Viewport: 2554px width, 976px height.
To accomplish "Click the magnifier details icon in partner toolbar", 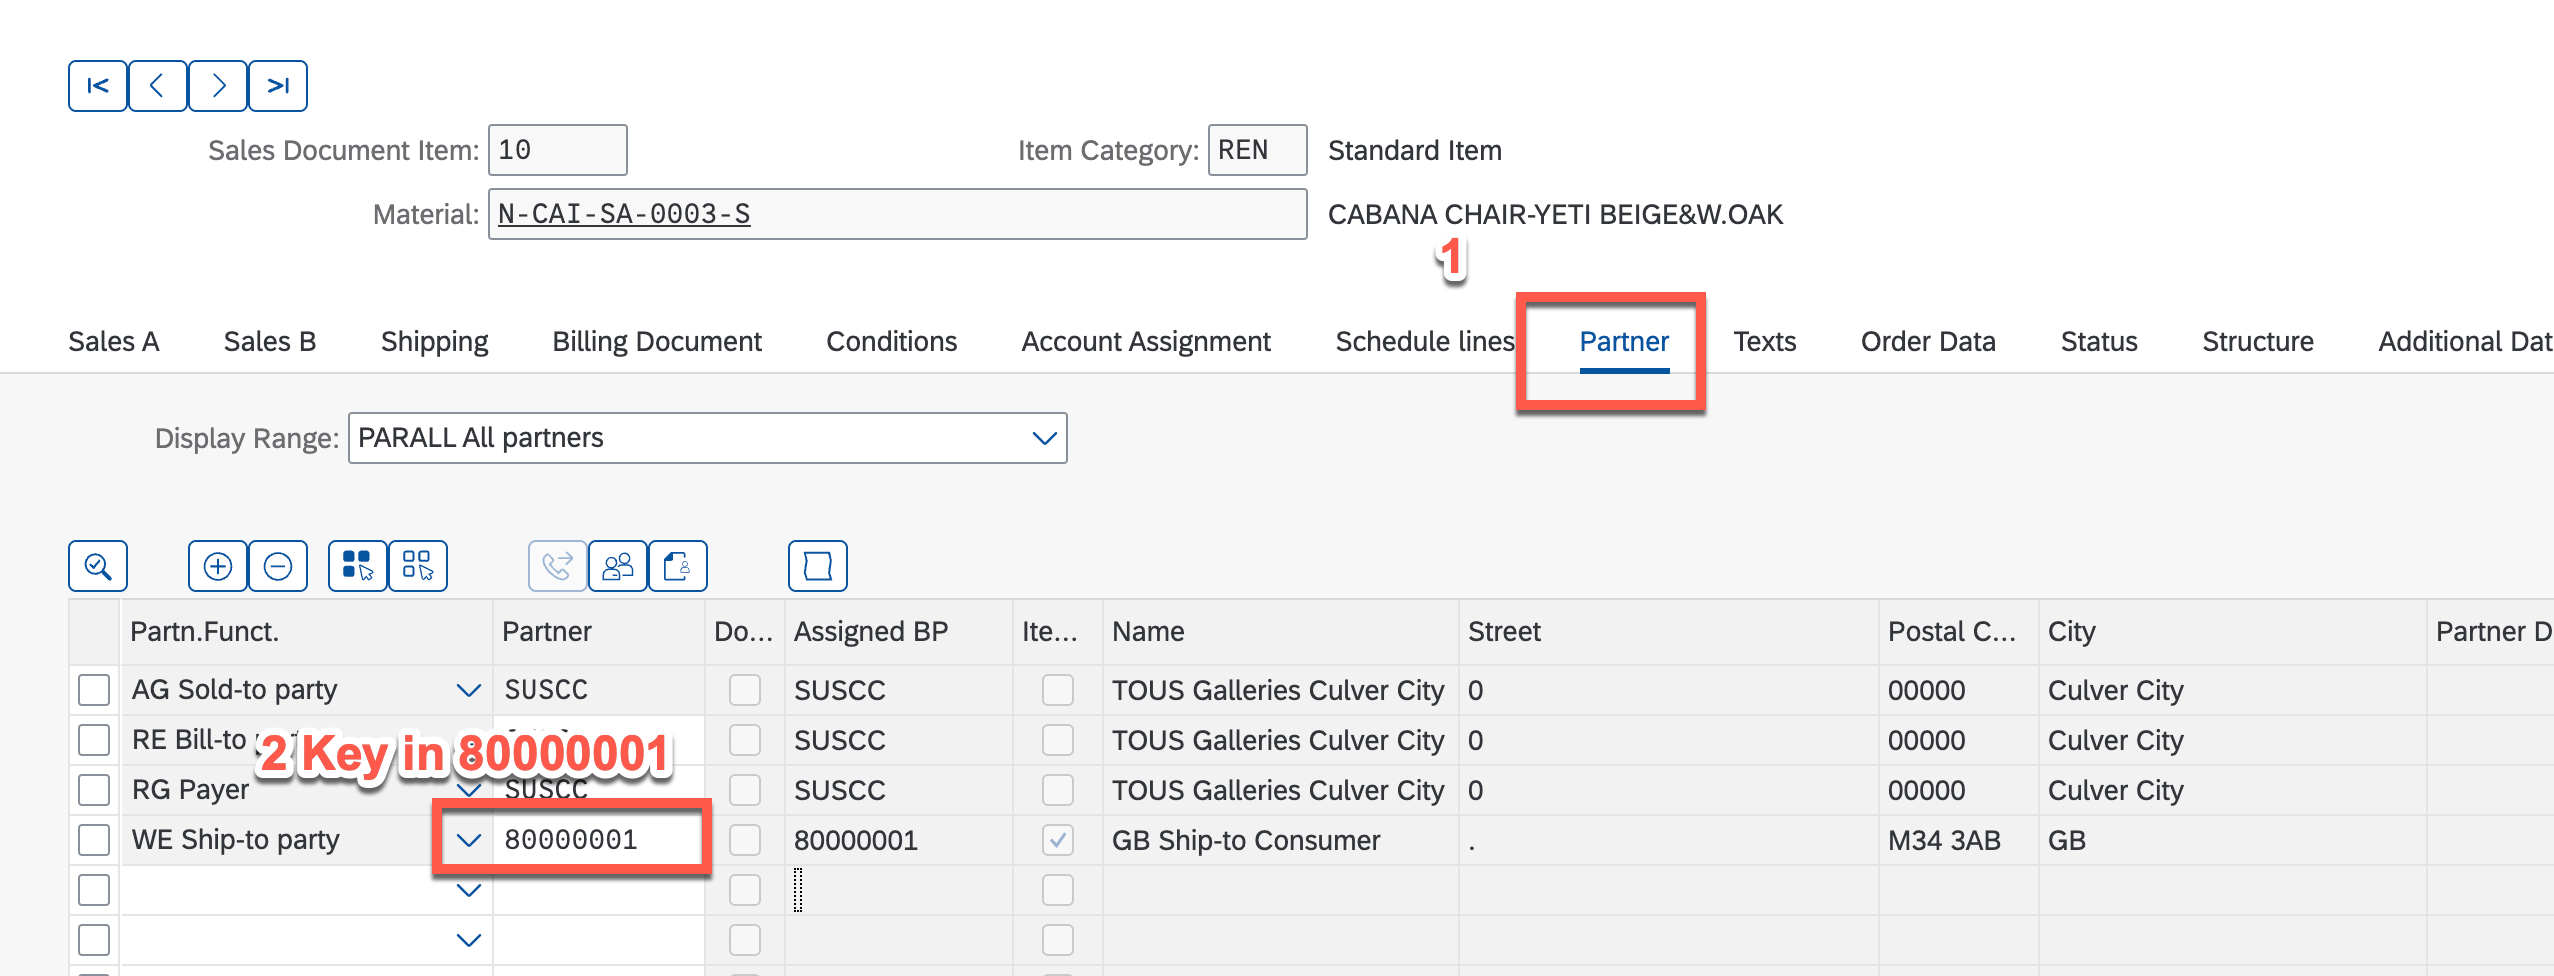I will (98, 566).
